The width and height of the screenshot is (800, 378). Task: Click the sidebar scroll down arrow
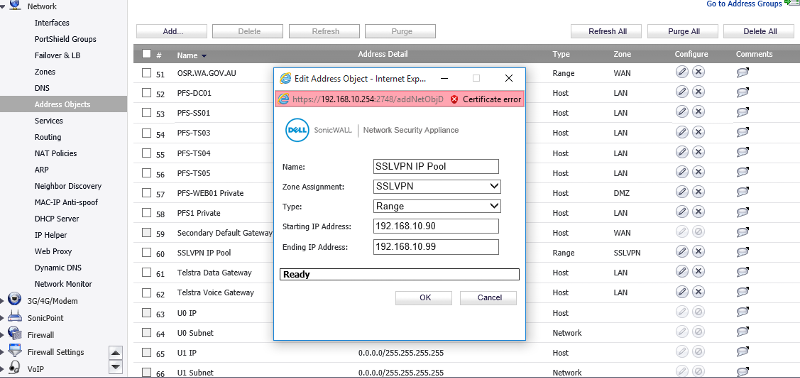(x=116, y=366)
